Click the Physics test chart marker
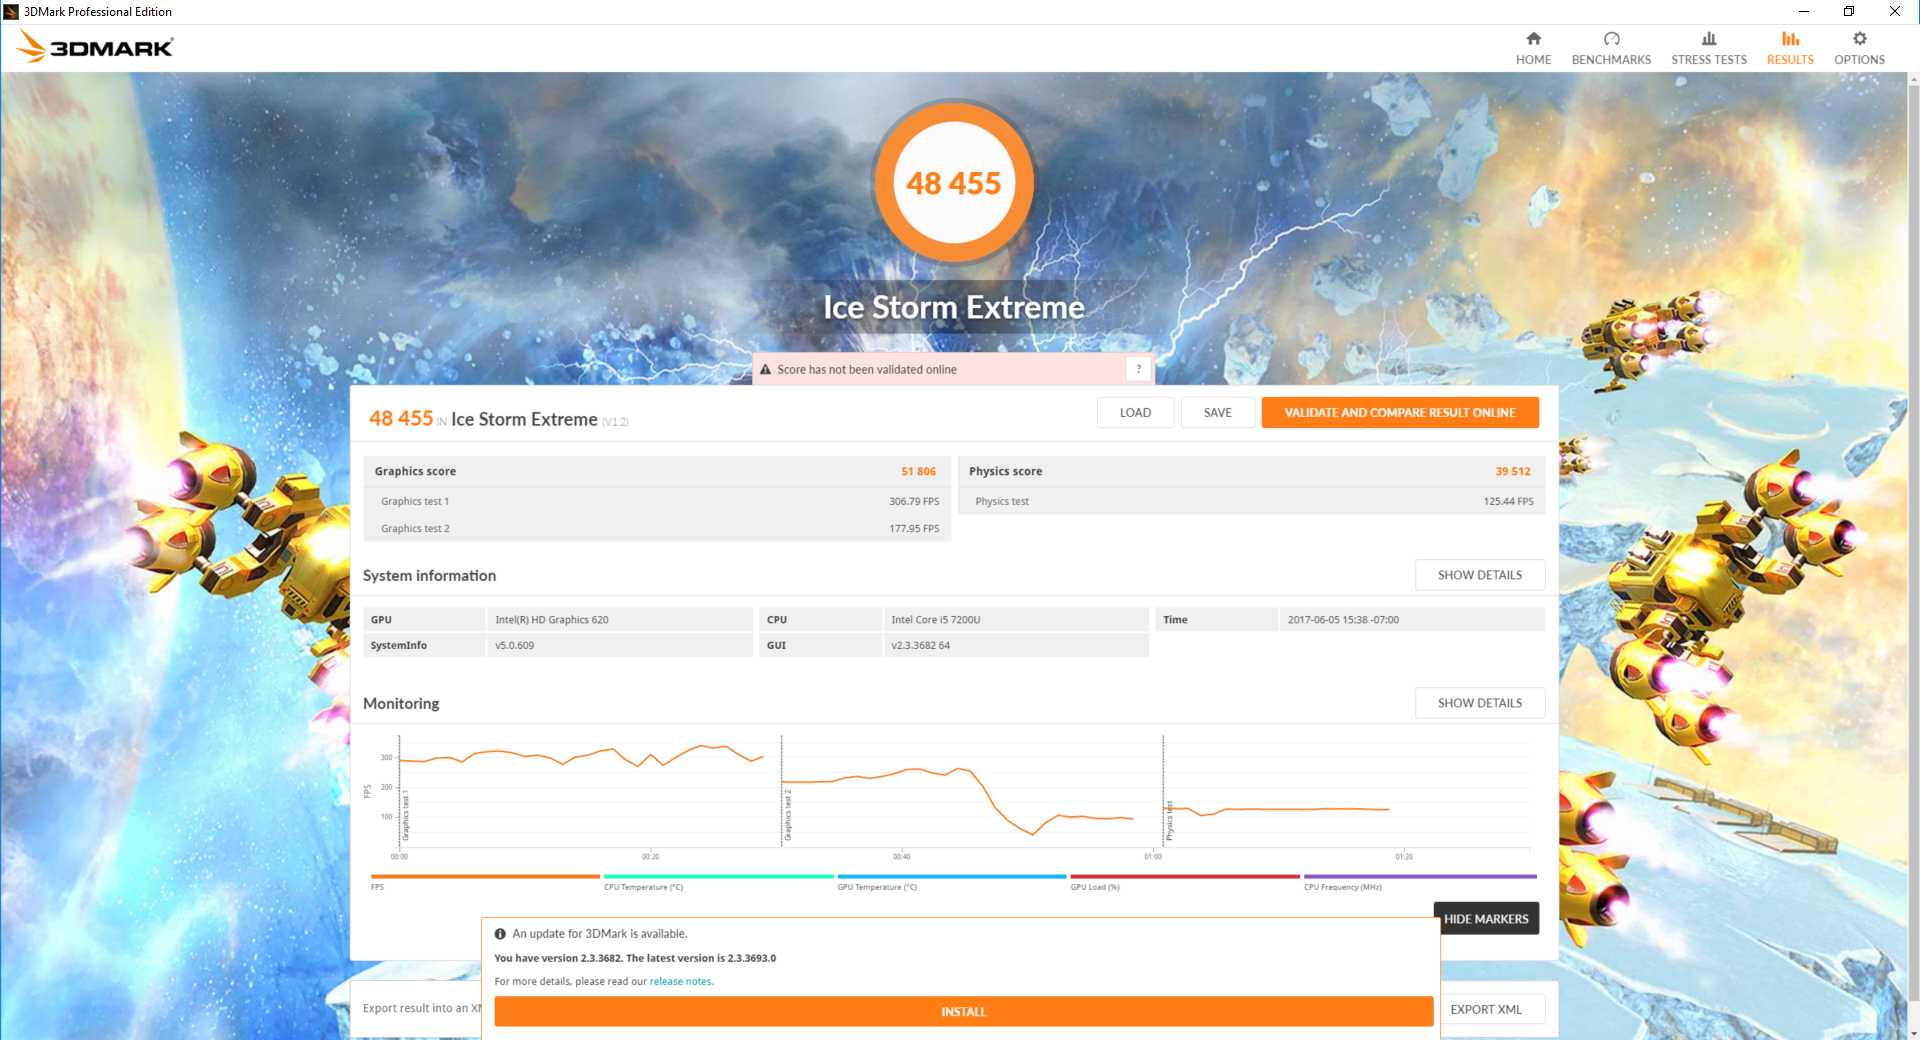The width and height of the screenshot is (1920, 1040). click(x=1169, y=820)
